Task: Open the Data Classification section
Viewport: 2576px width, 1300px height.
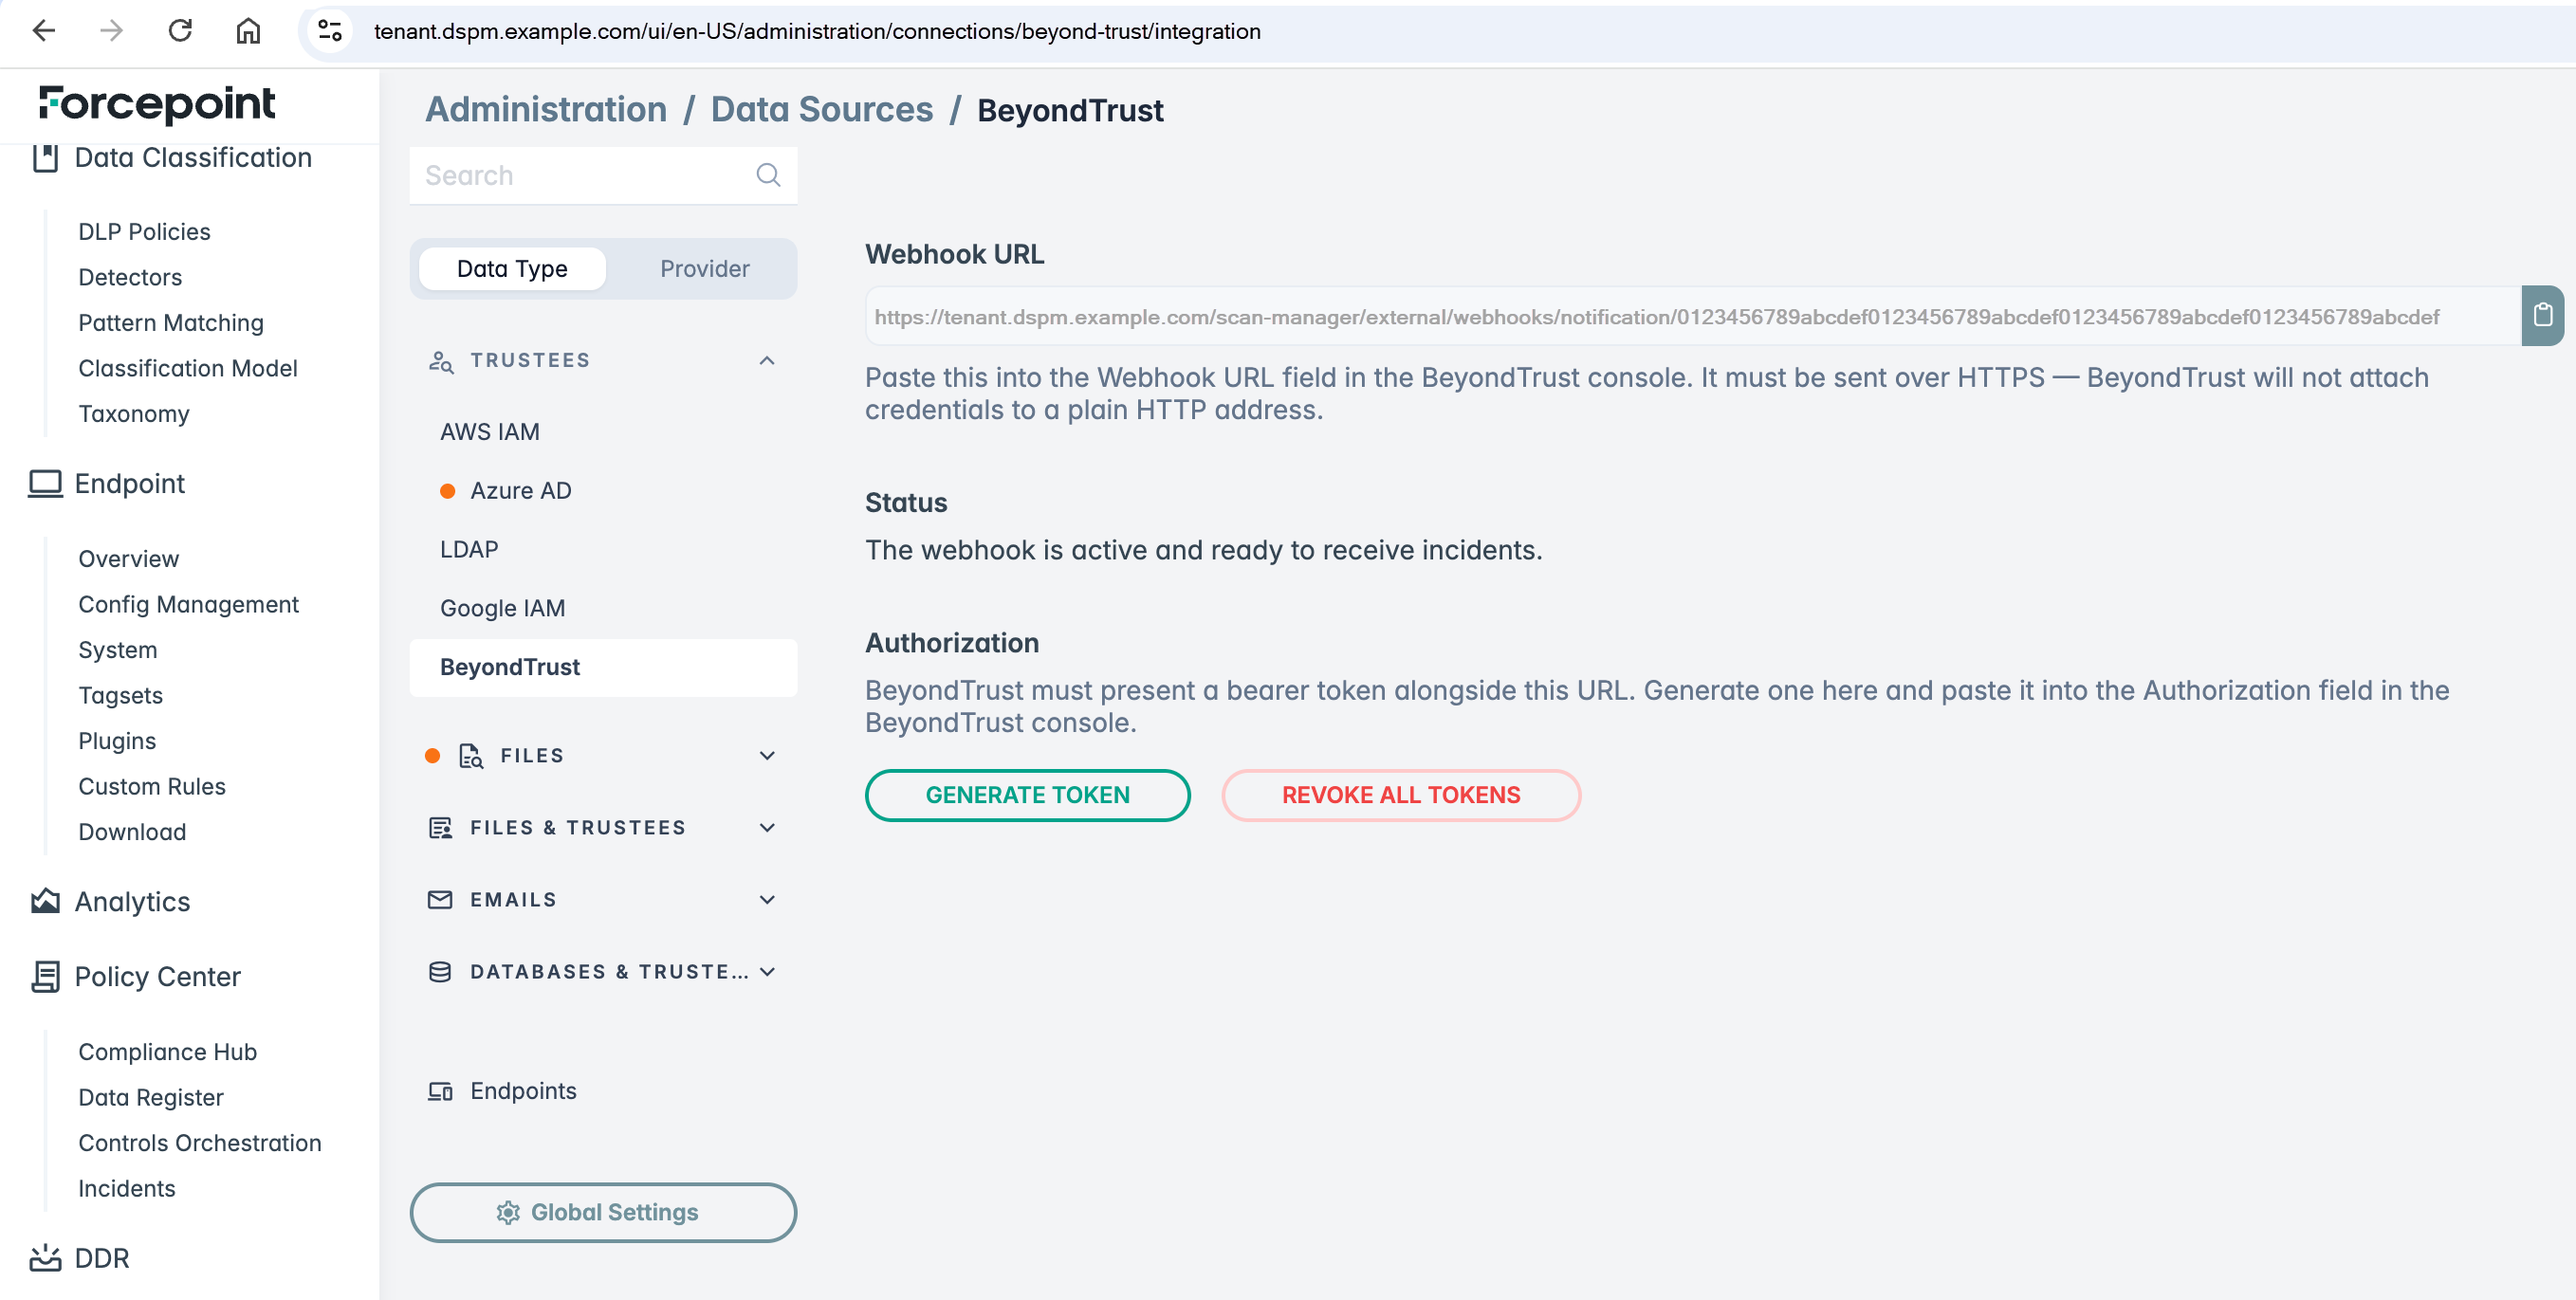Action: tap(193, 158)
